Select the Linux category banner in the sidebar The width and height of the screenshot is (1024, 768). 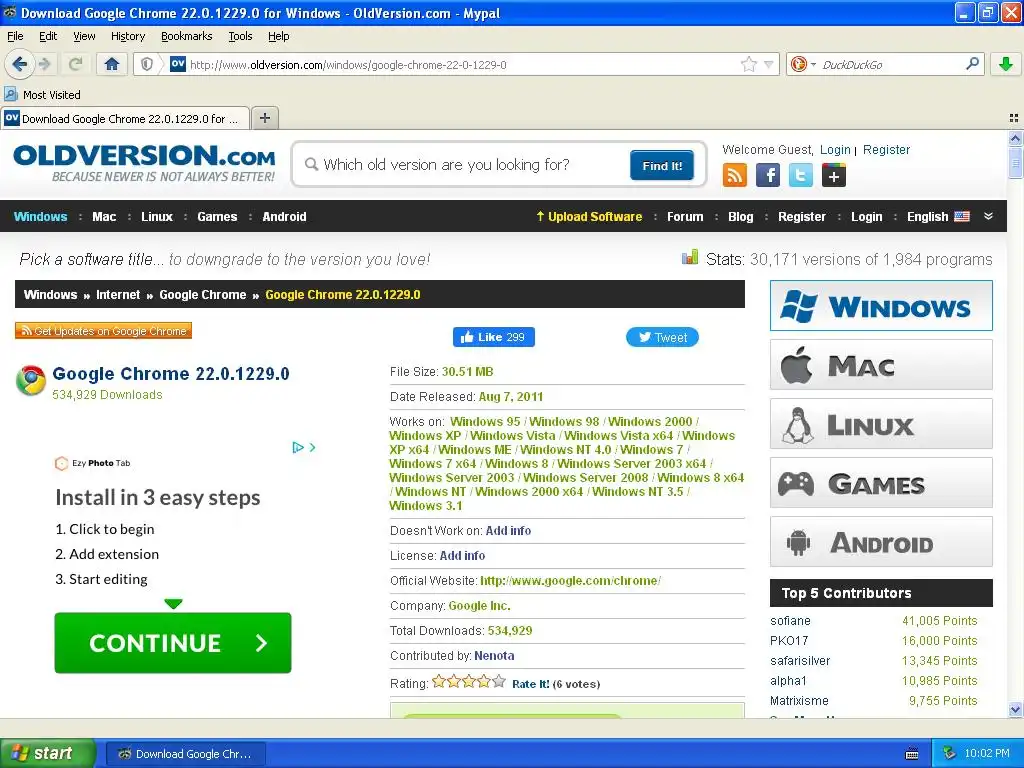point(881,423)
